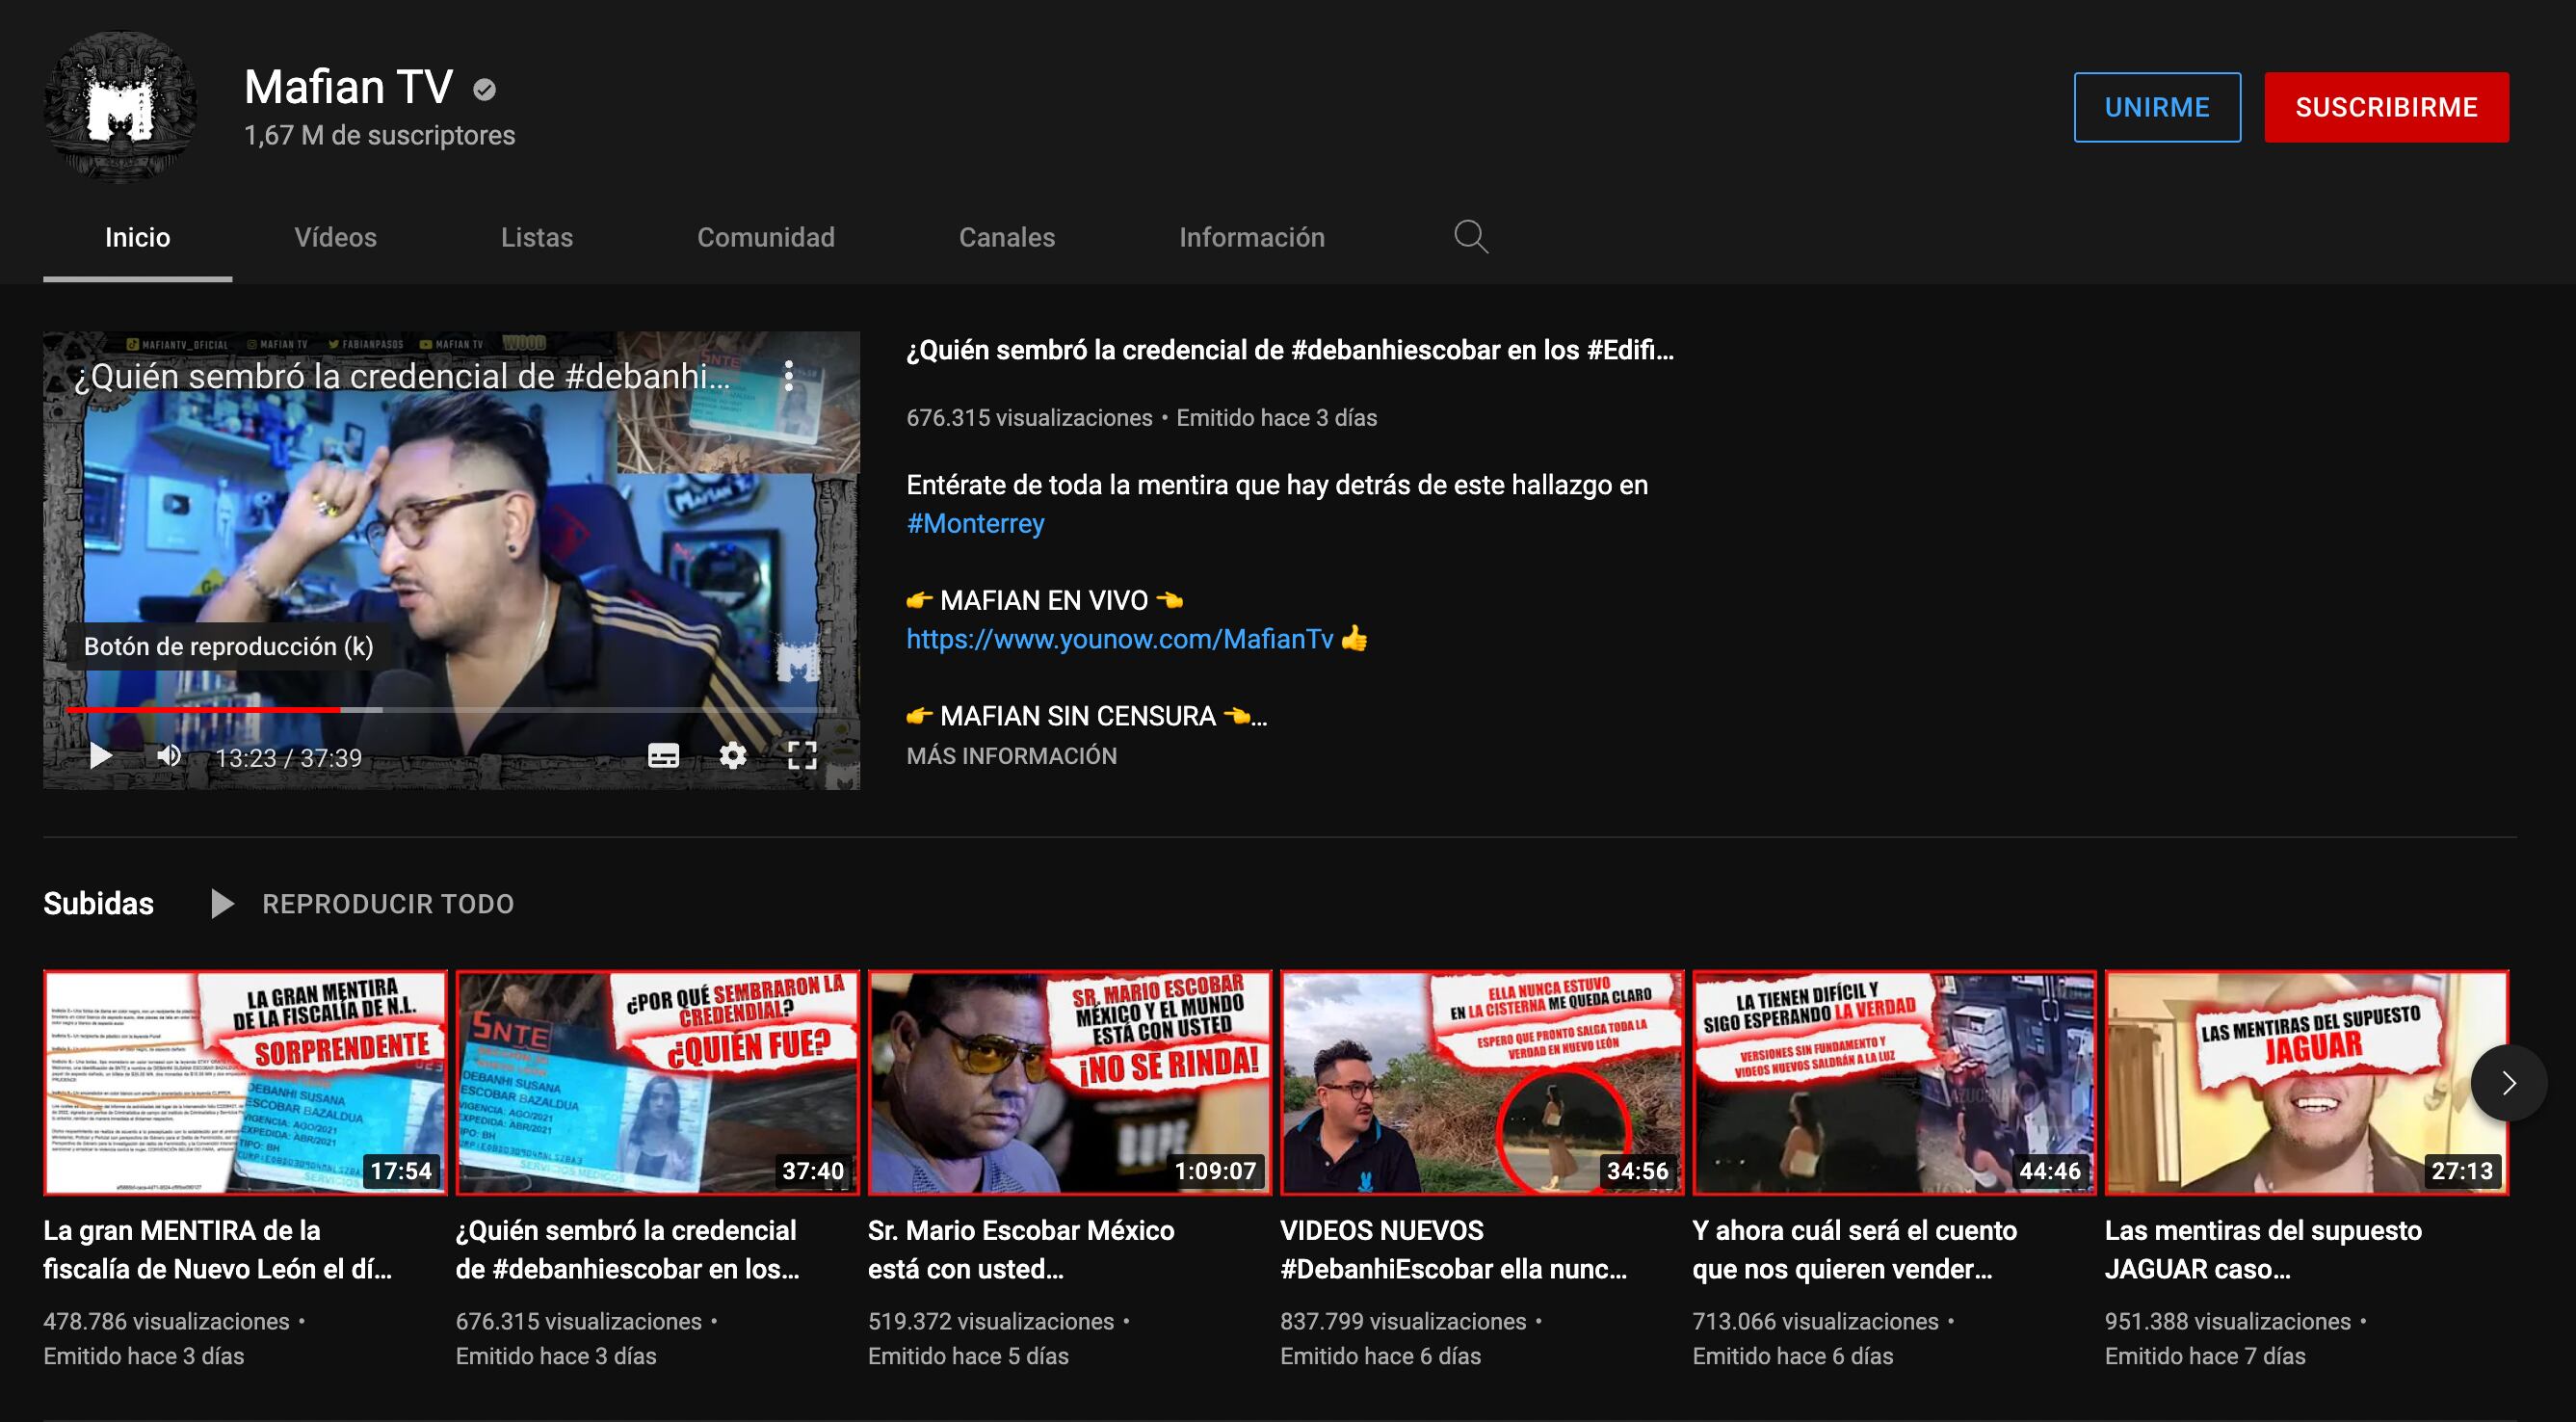
Task: Click the Reproducir todo play icon
Action: 222,904
